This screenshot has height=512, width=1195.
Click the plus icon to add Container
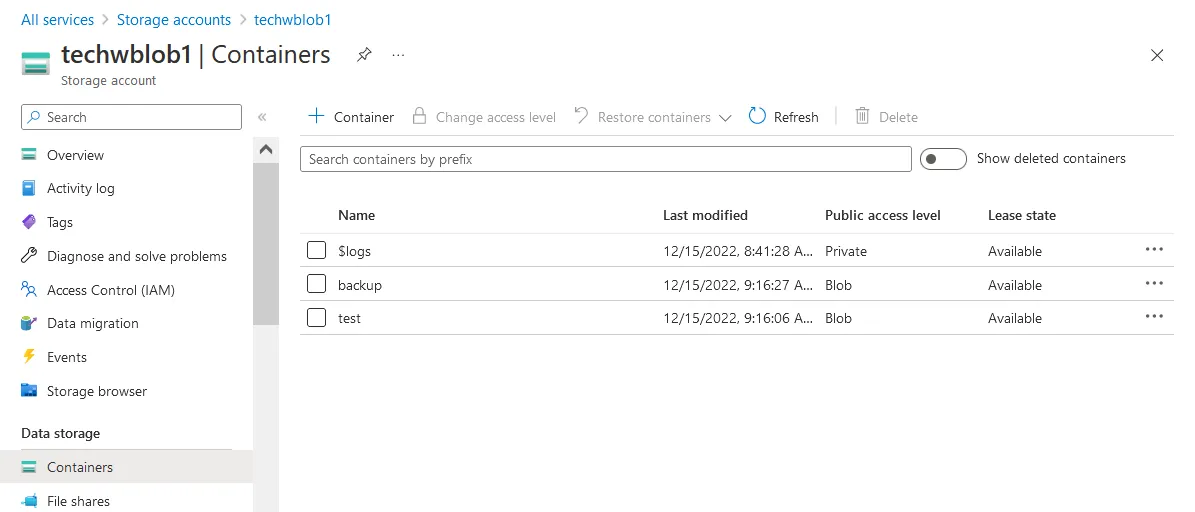316,117
